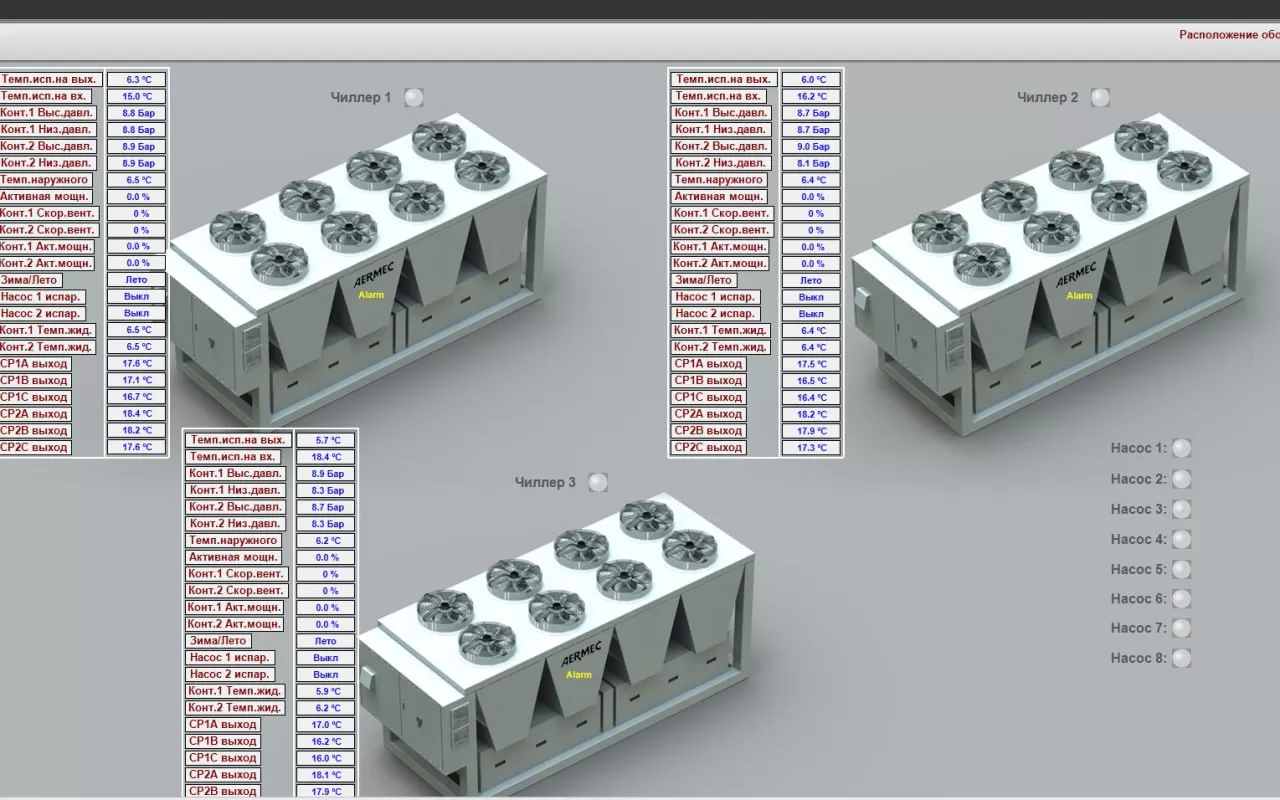Viewport: 1280px width, 800px height.
Task: Click the Насос 4 indicator lamp
Action: point(1181,539)
